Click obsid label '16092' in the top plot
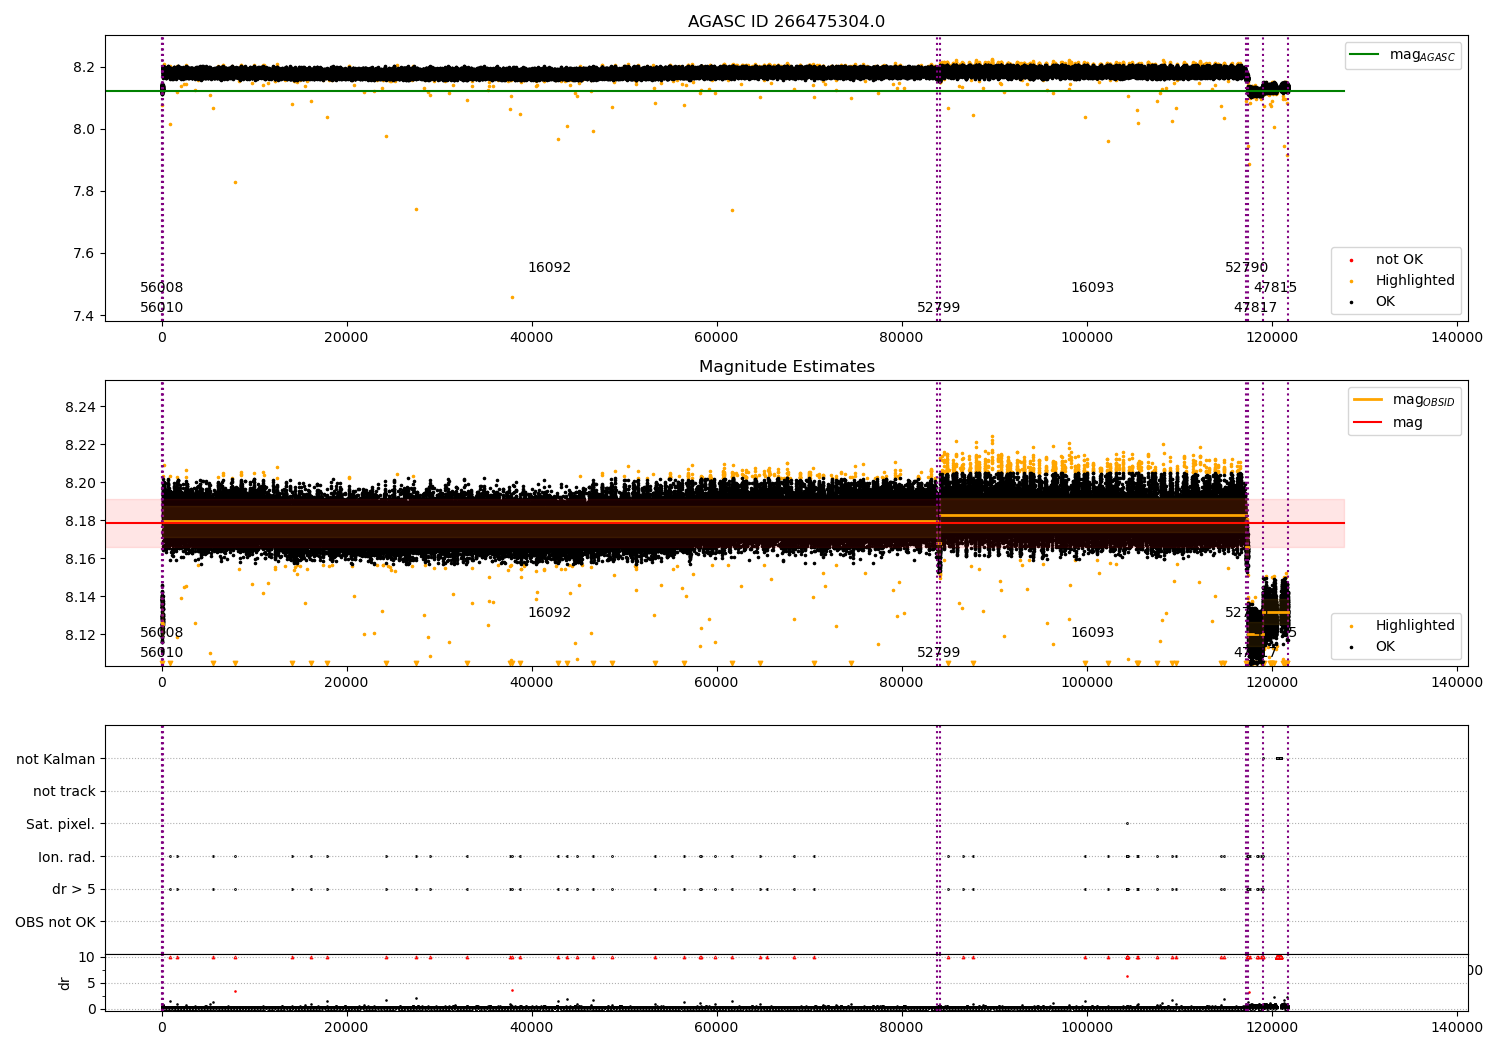 point(549,268)
